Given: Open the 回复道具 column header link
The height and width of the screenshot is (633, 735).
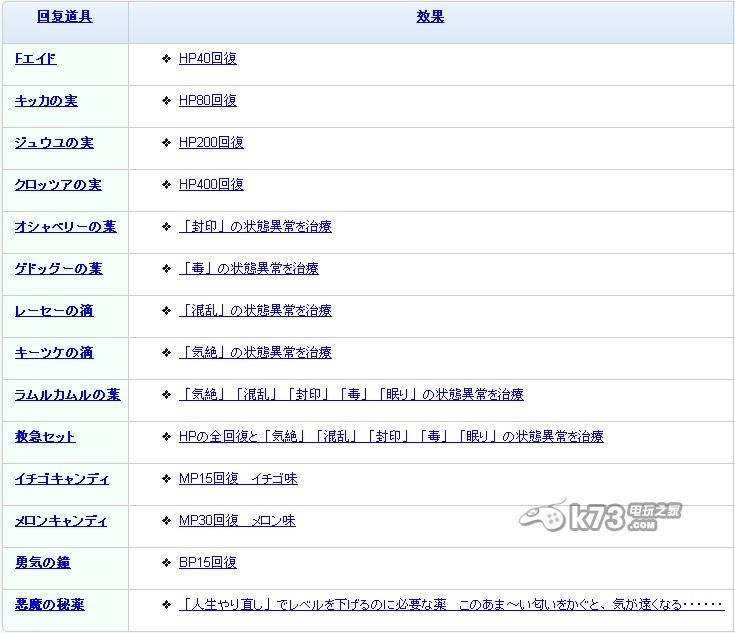Looking at the screenshot, I should coord(64,17).
